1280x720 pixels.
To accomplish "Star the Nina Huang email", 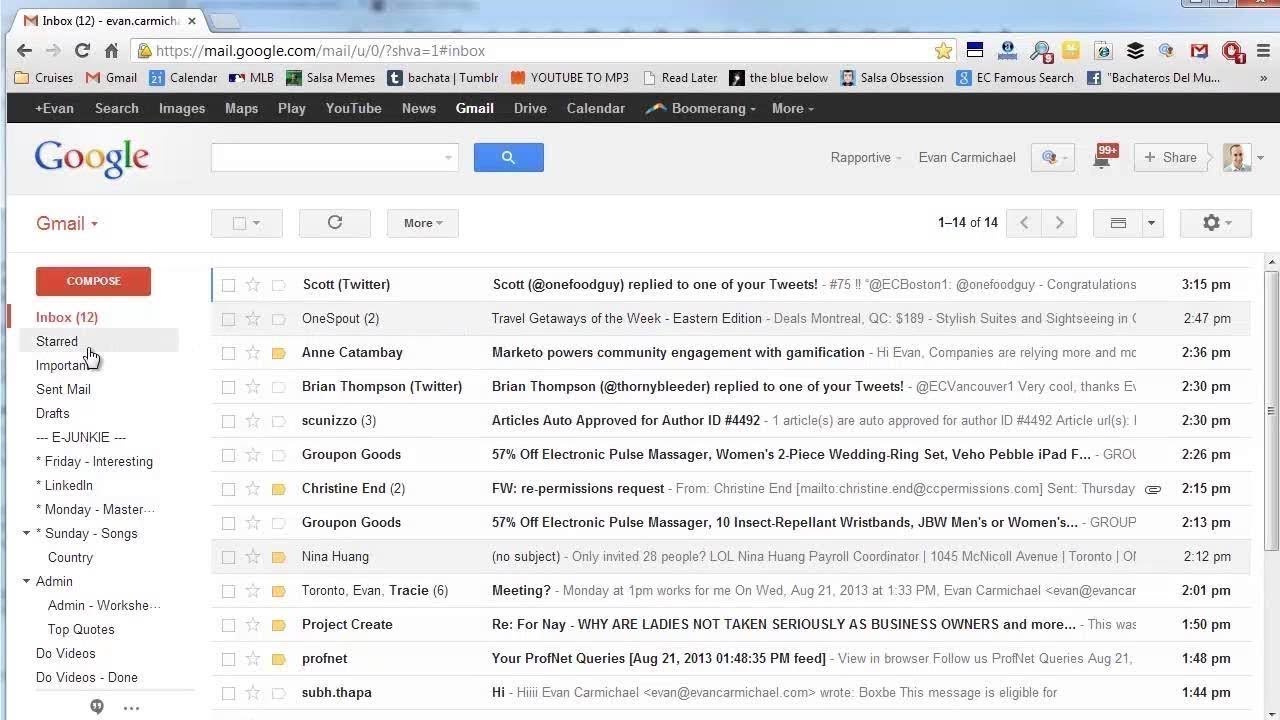I will [253, 557].
